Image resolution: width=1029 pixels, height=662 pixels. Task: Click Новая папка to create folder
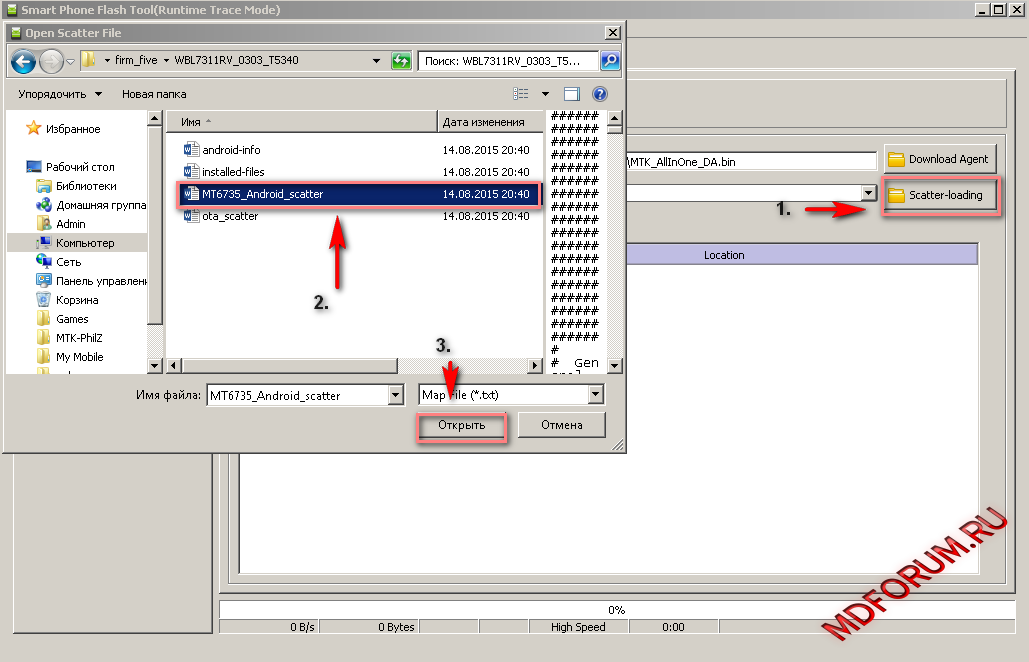(x=154, y=94)
